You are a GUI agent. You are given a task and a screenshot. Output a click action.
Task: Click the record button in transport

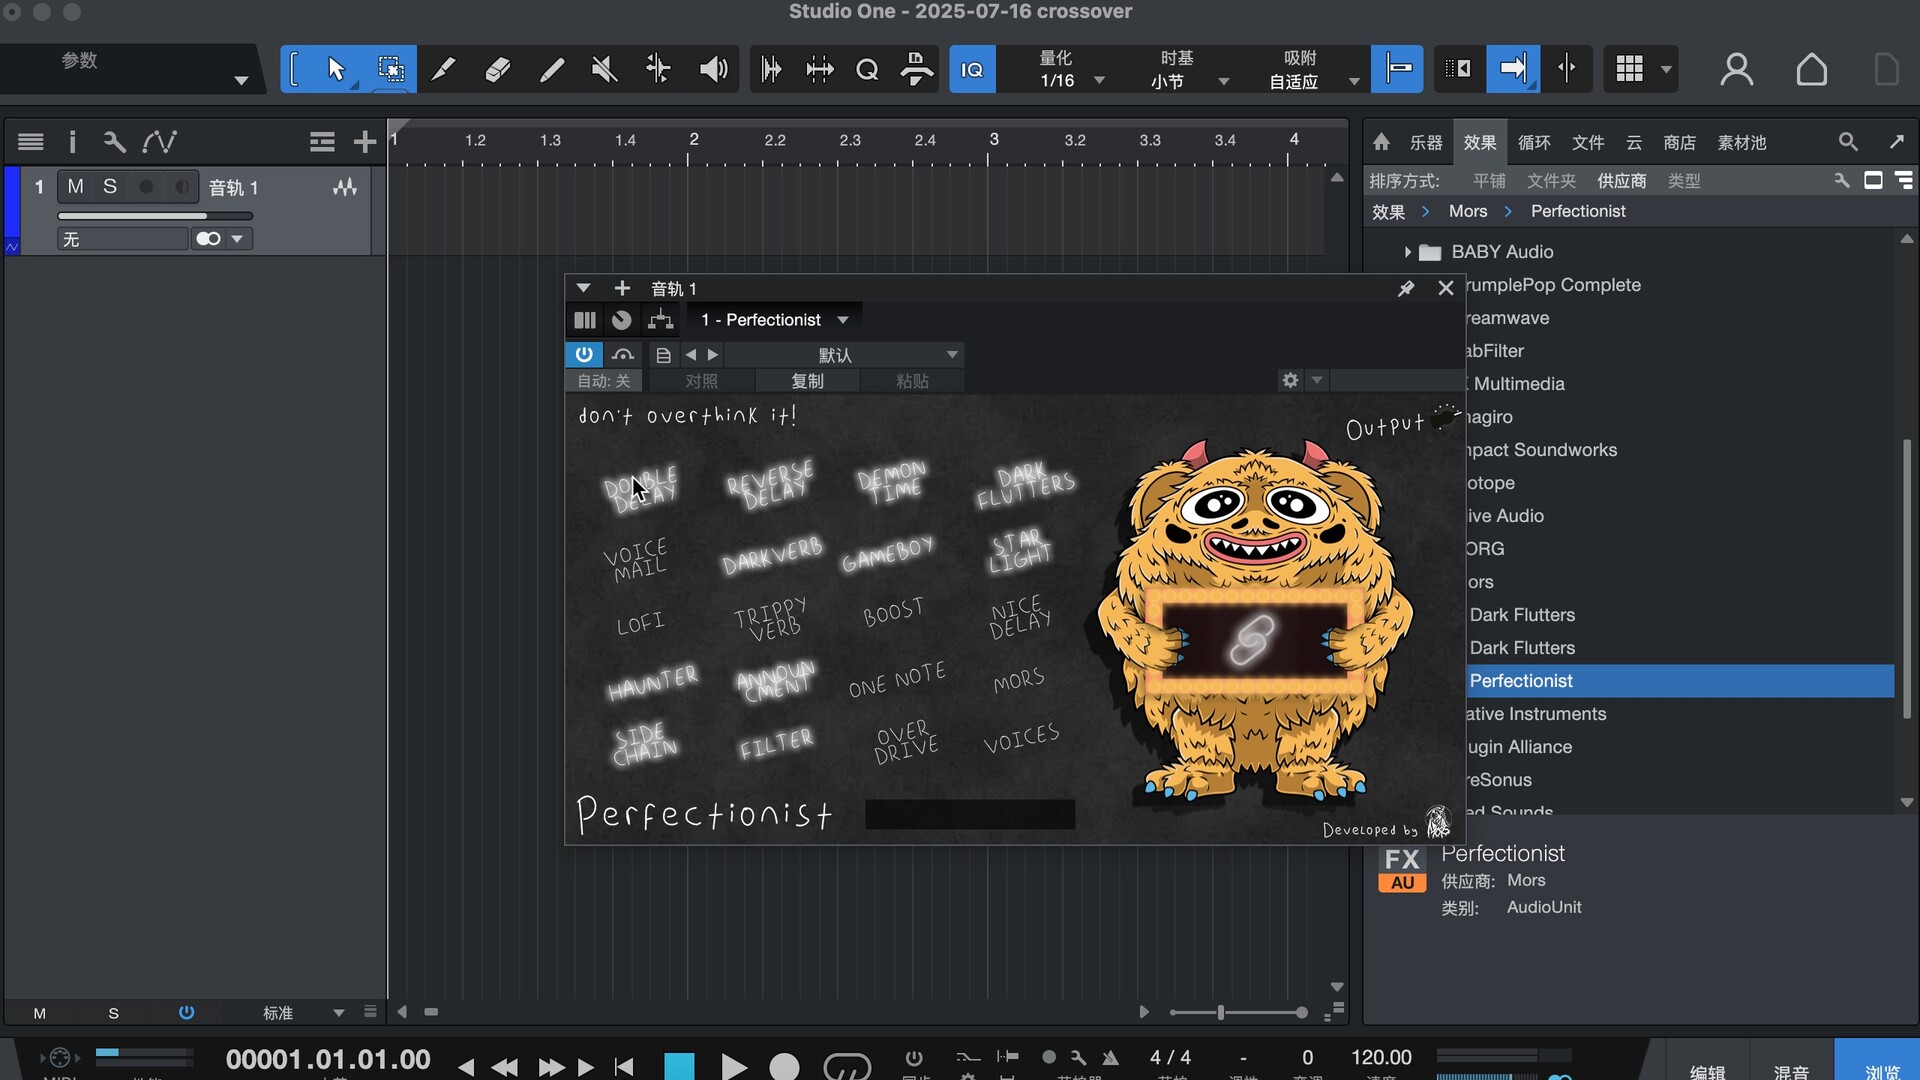pos(785,1067)
